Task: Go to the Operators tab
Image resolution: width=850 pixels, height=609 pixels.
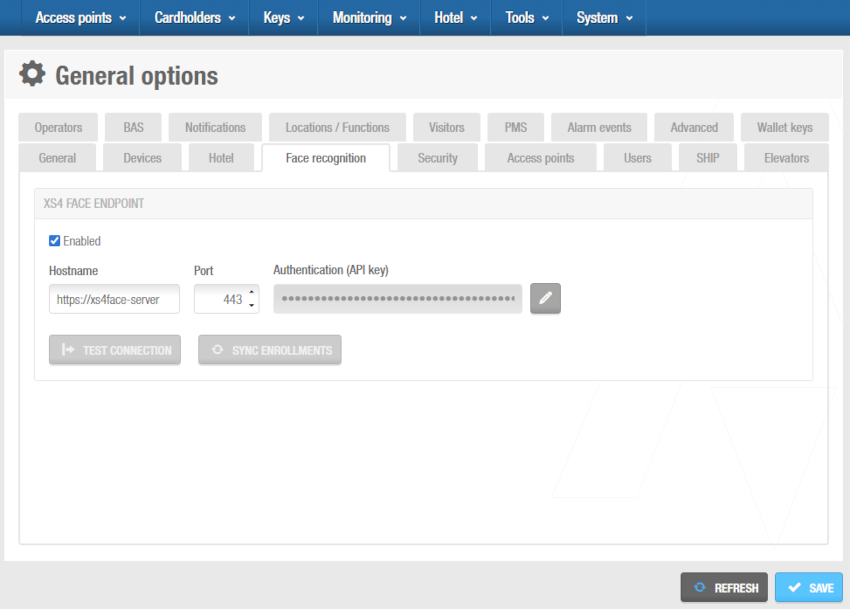Action: tap(58, 128)
